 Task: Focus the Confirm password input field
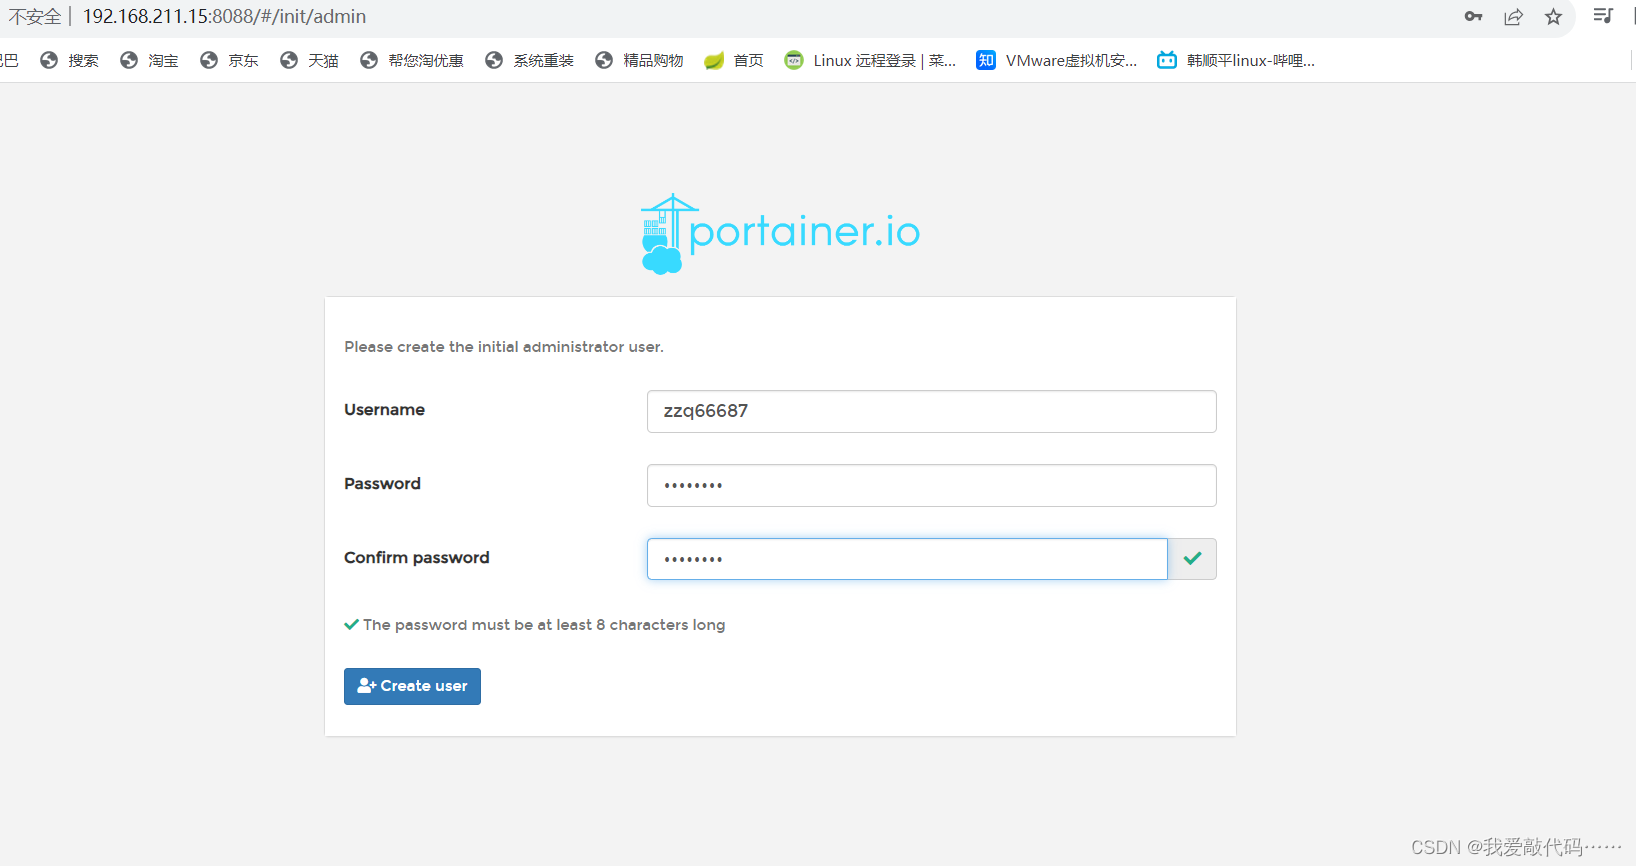907,559
